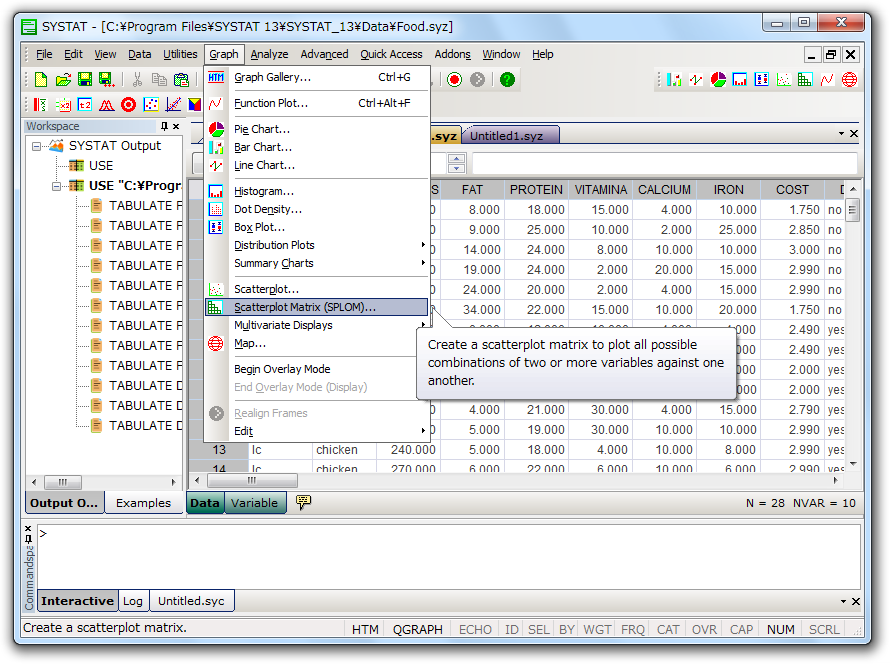
Task: Choose Begin Overlay Mode menu item
Action: point(316,369)
